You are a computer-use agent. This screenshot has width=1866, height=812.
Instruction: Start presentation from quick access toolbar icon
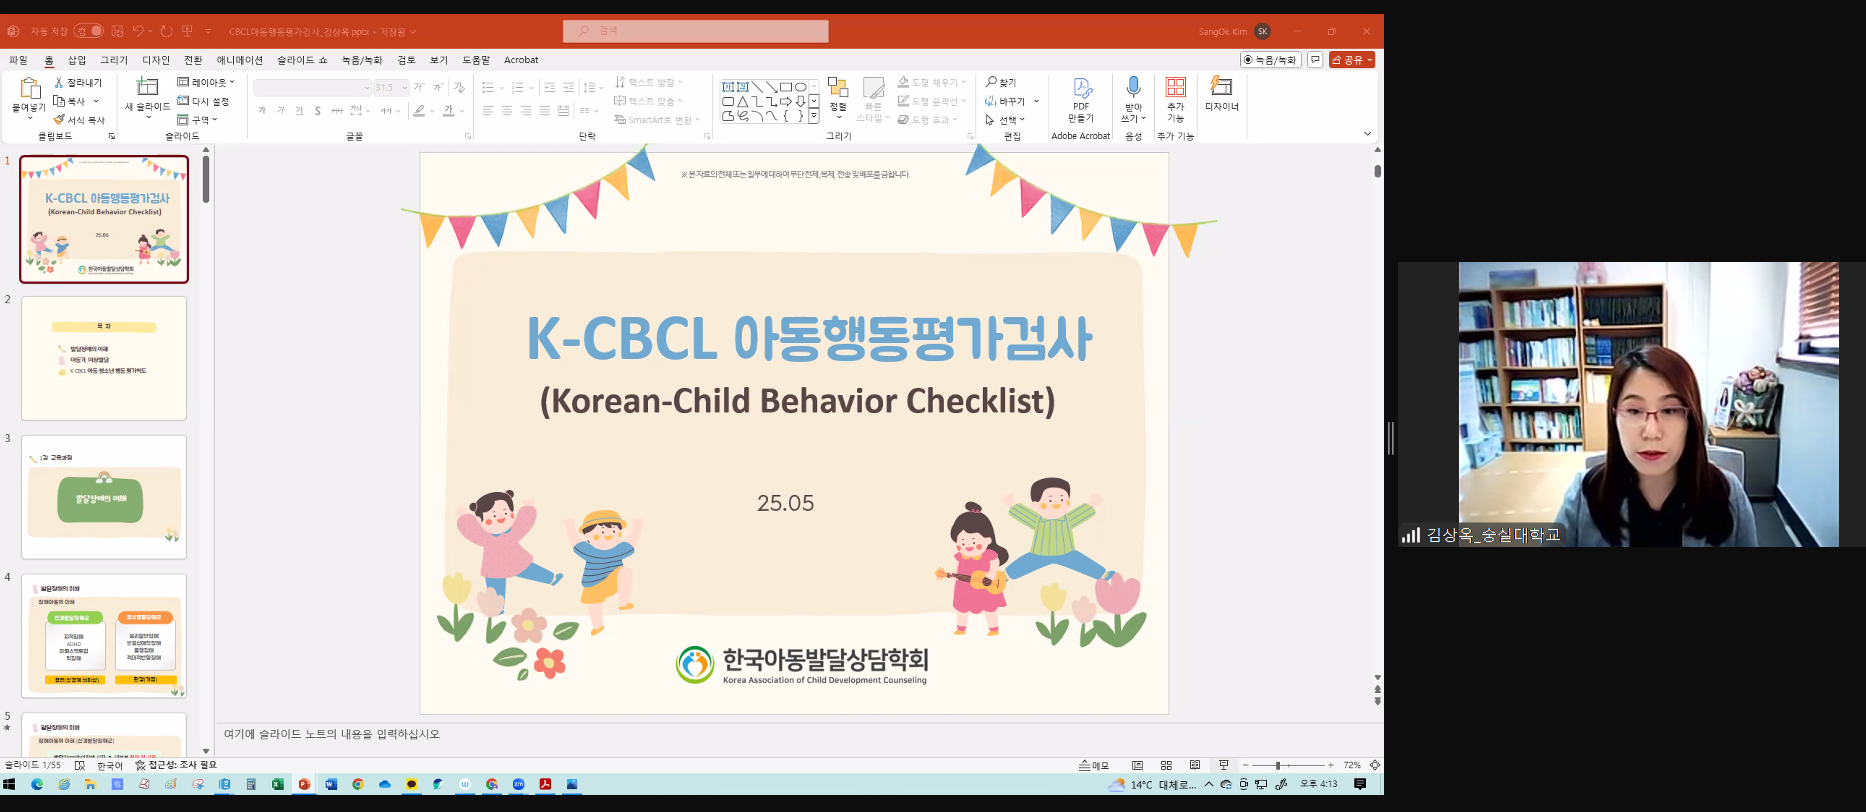(x=187, y=31)
